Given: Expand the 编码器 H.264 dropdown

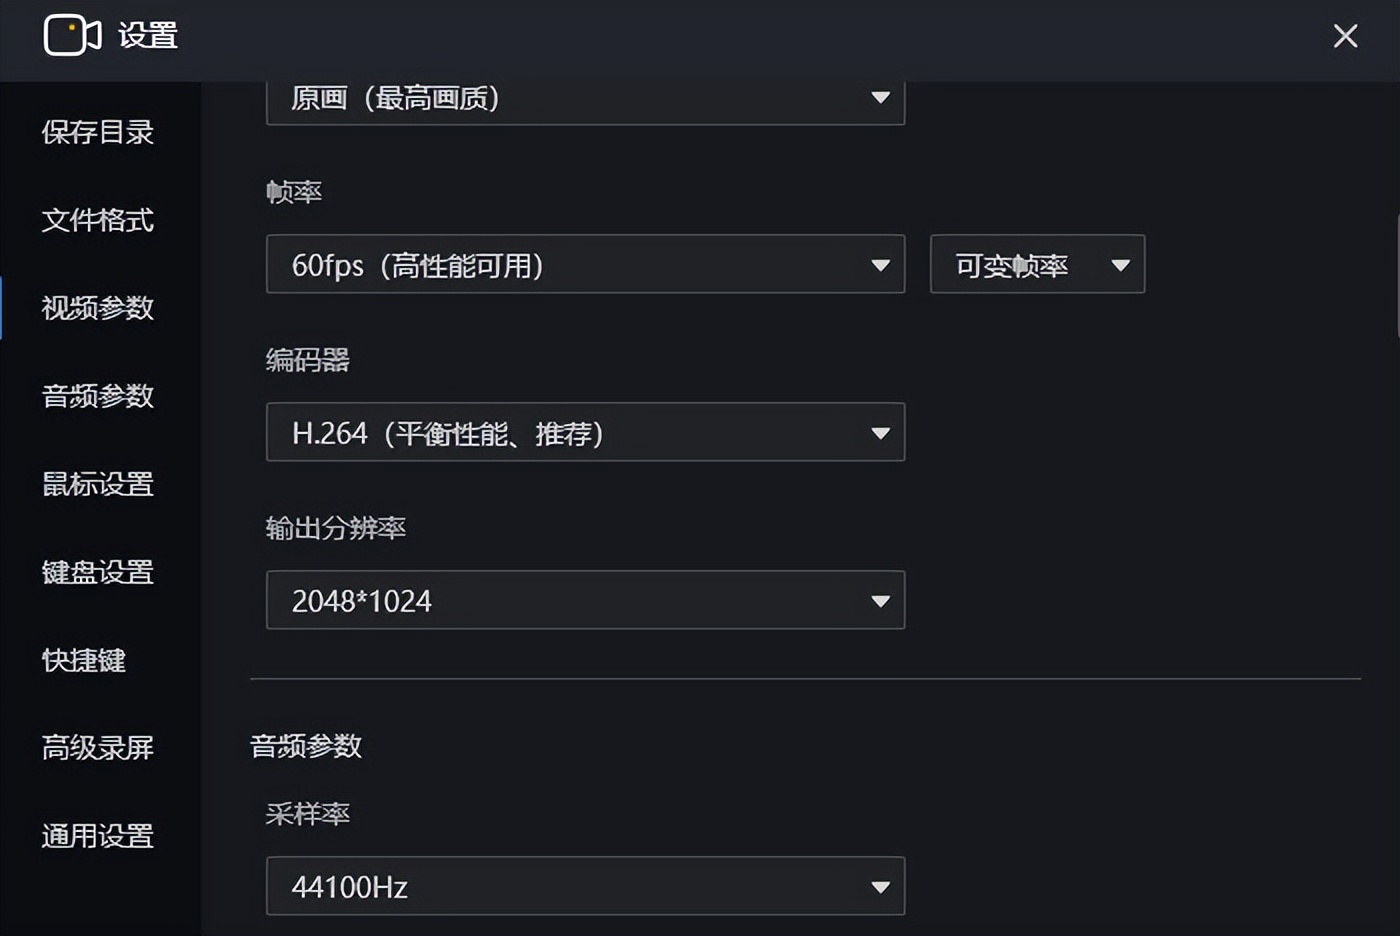Looking at the screenshot, I should pyautogui.click(x=585, y=433).
